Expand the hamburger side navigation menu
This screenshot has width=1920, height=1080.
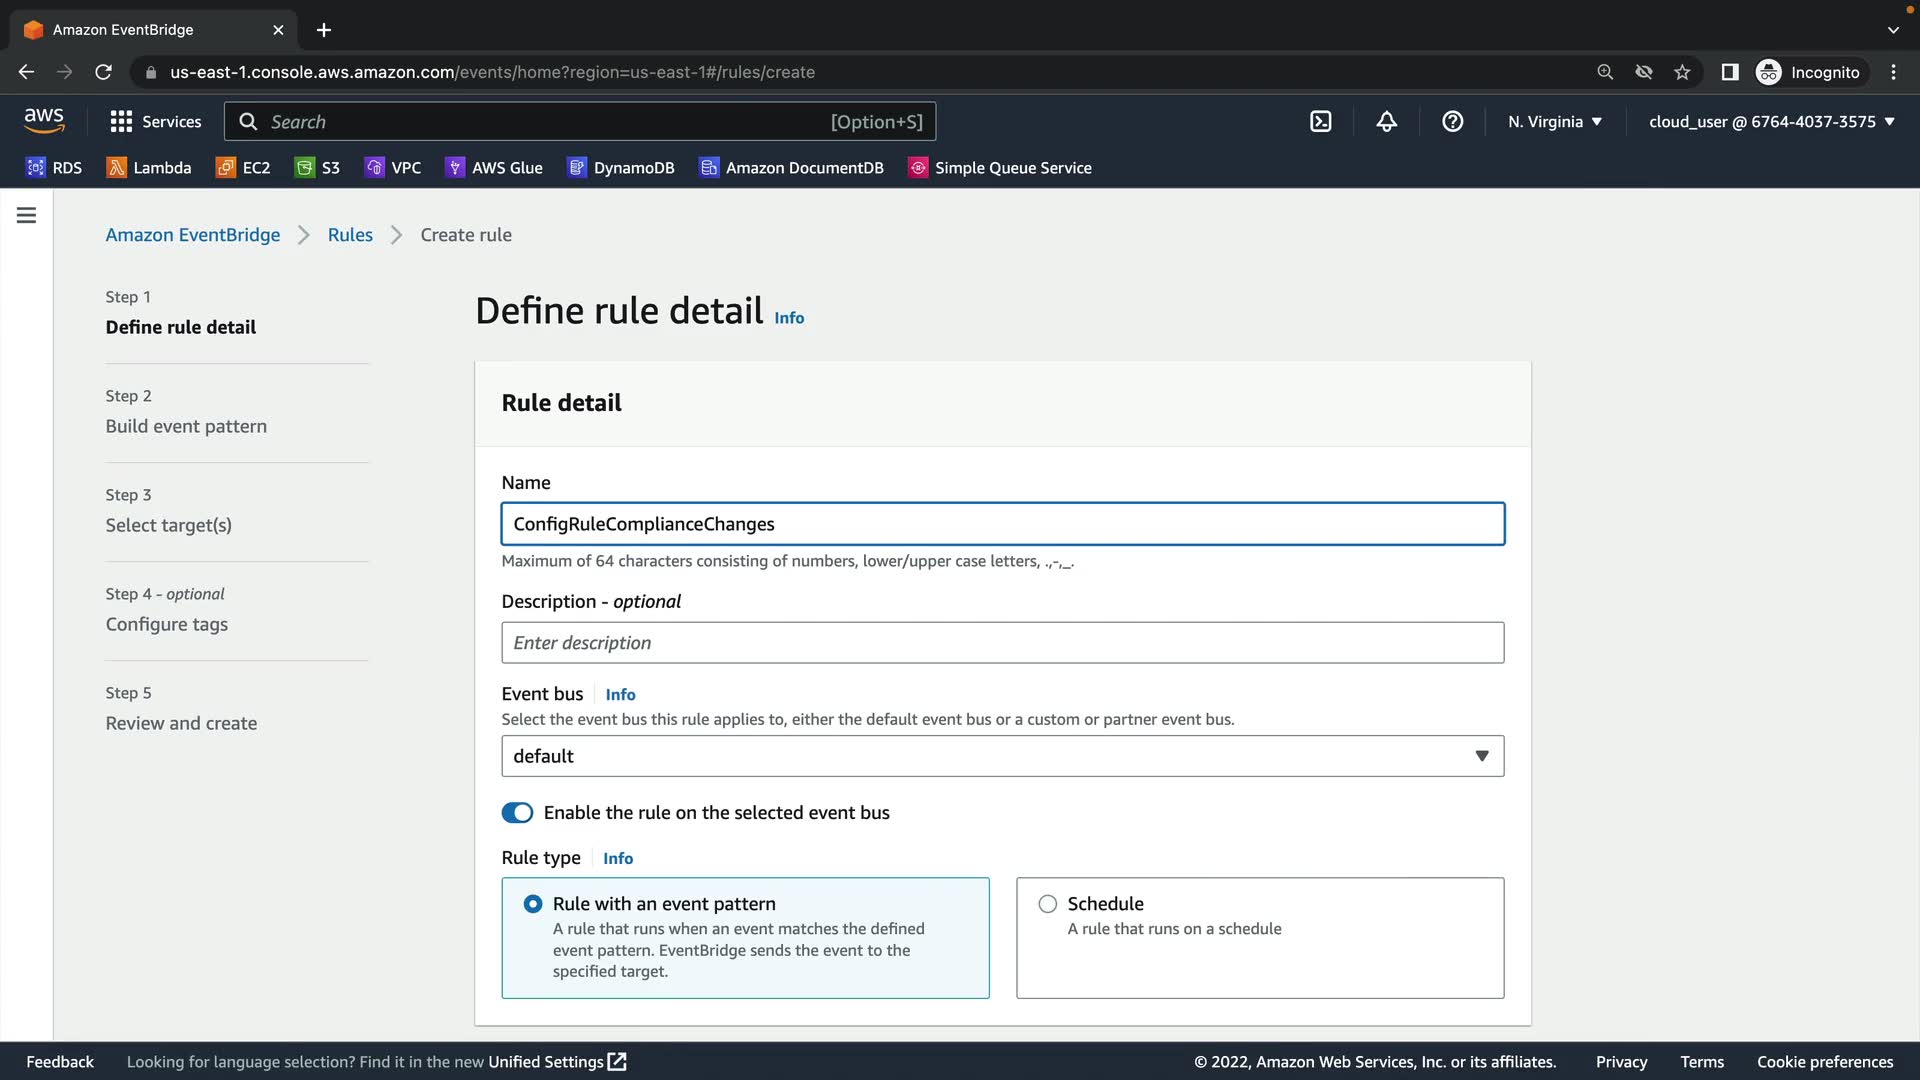(x=27, y=215)
